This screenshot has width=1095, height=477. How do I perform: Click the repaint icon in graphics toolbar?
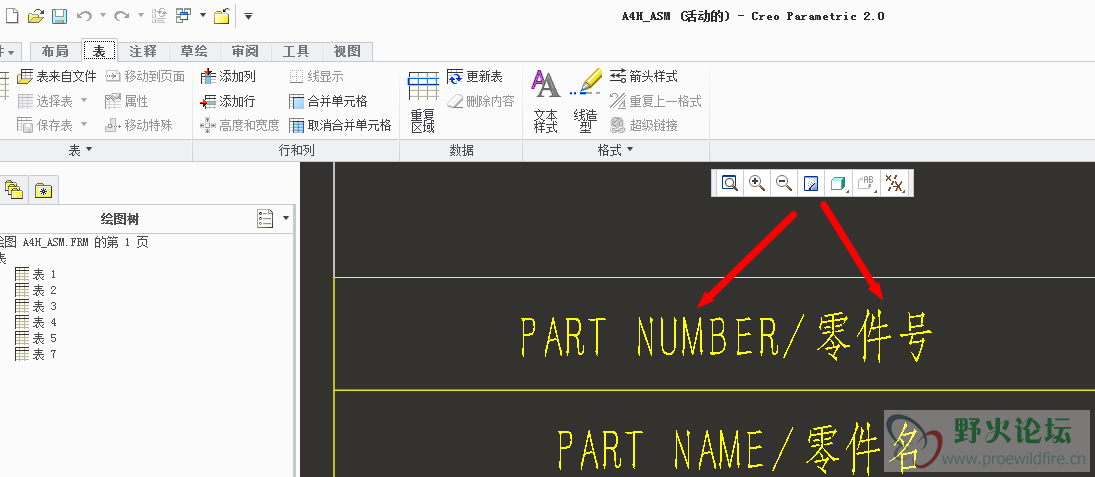811,183
